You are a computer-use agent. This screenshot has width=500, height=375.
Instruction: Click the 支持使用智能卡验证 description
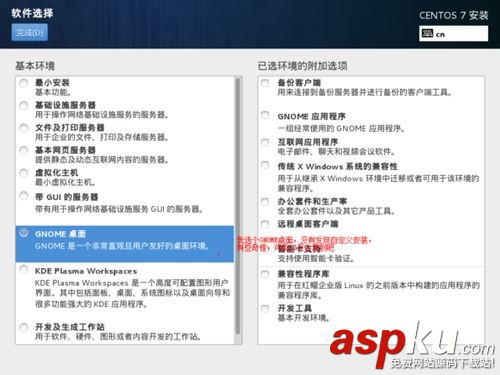[x=316, y=258]
